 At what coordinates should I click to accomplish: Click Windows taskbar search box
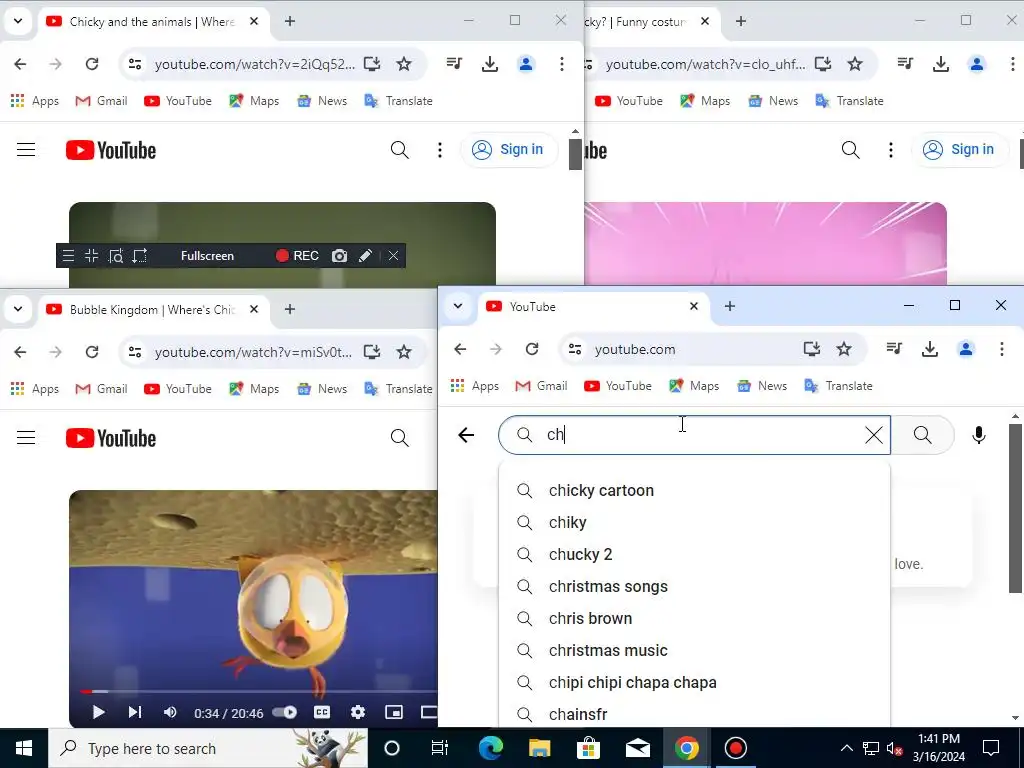(x=208, y=748)
